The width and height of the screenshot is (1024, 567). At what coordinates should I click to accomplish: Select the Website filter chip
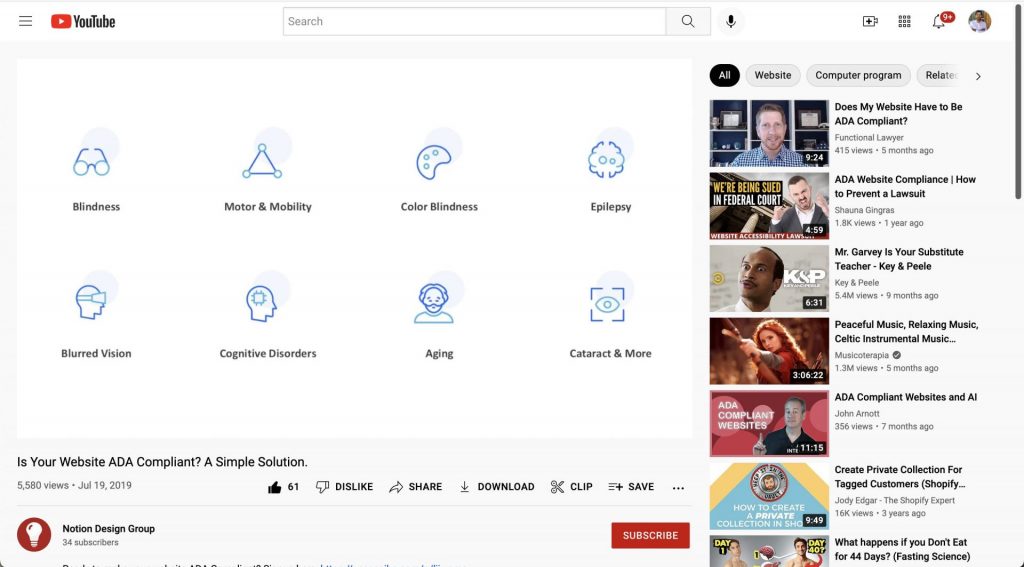click(x=773, y=75)
